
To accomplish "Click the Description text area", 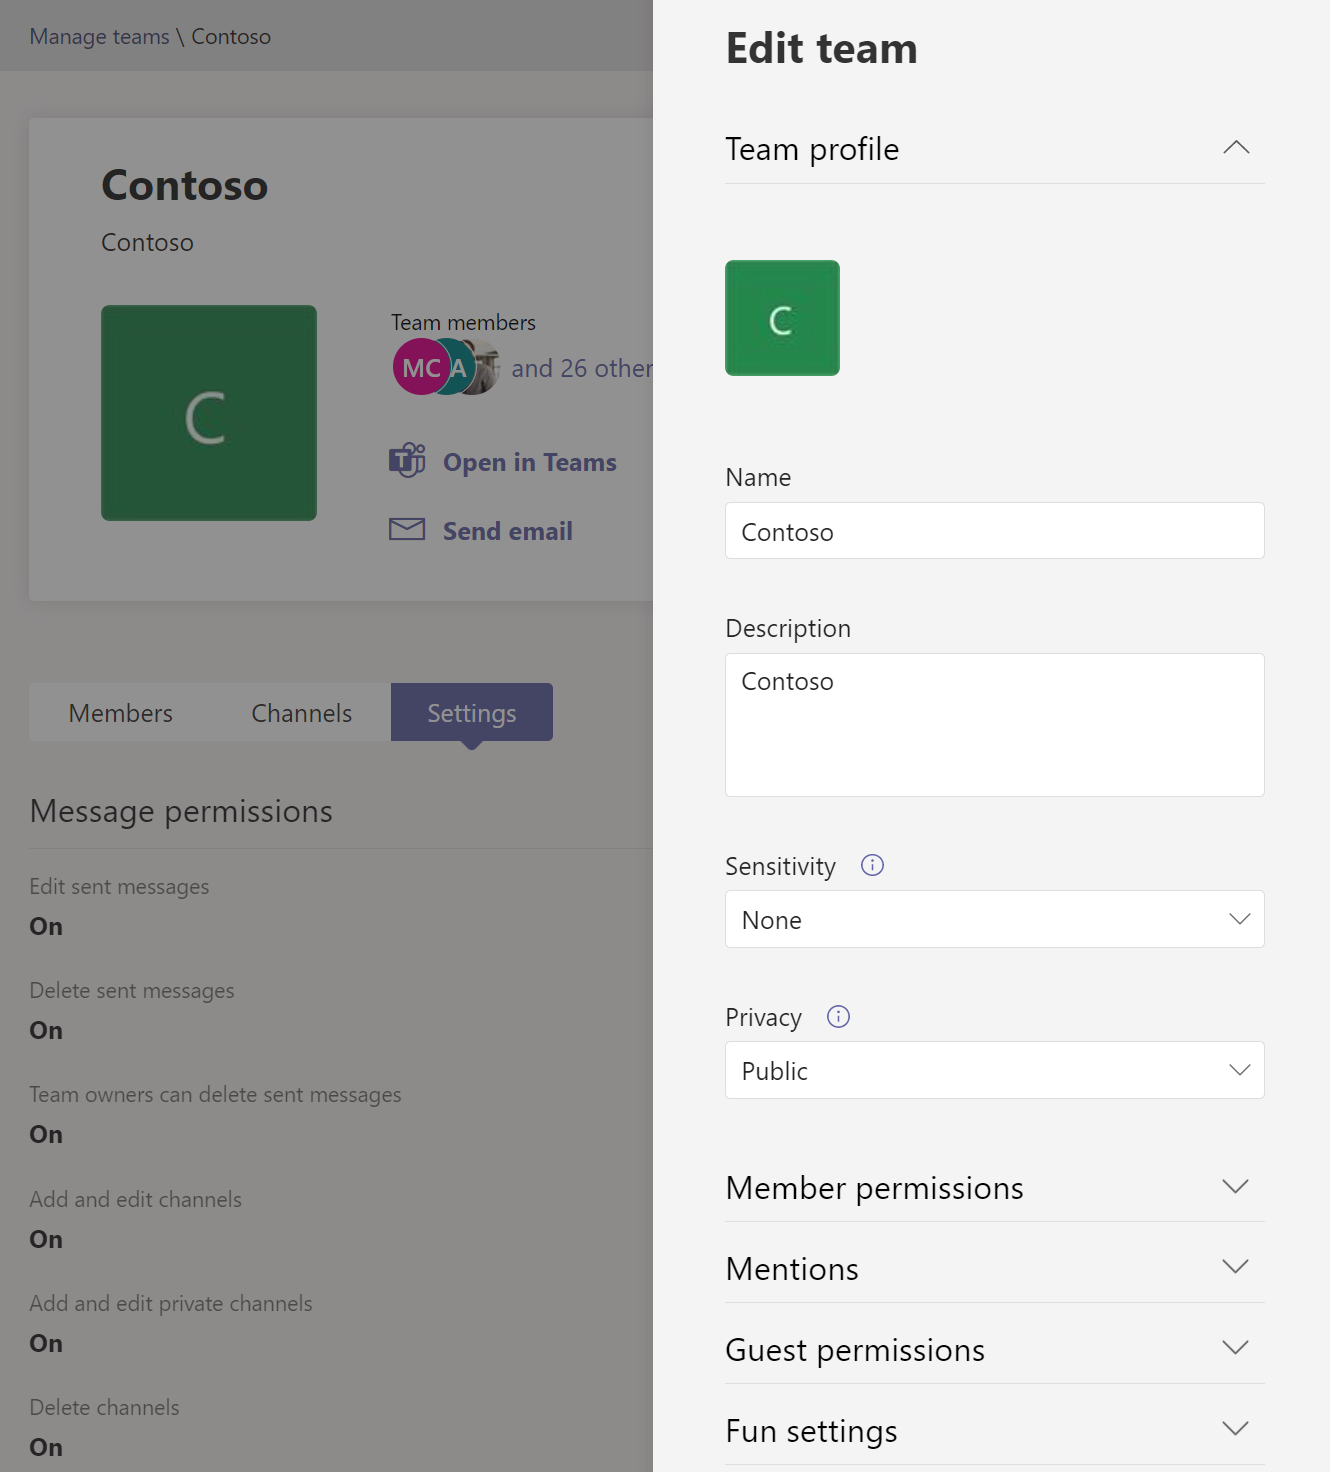I will [x=995, y=725].
